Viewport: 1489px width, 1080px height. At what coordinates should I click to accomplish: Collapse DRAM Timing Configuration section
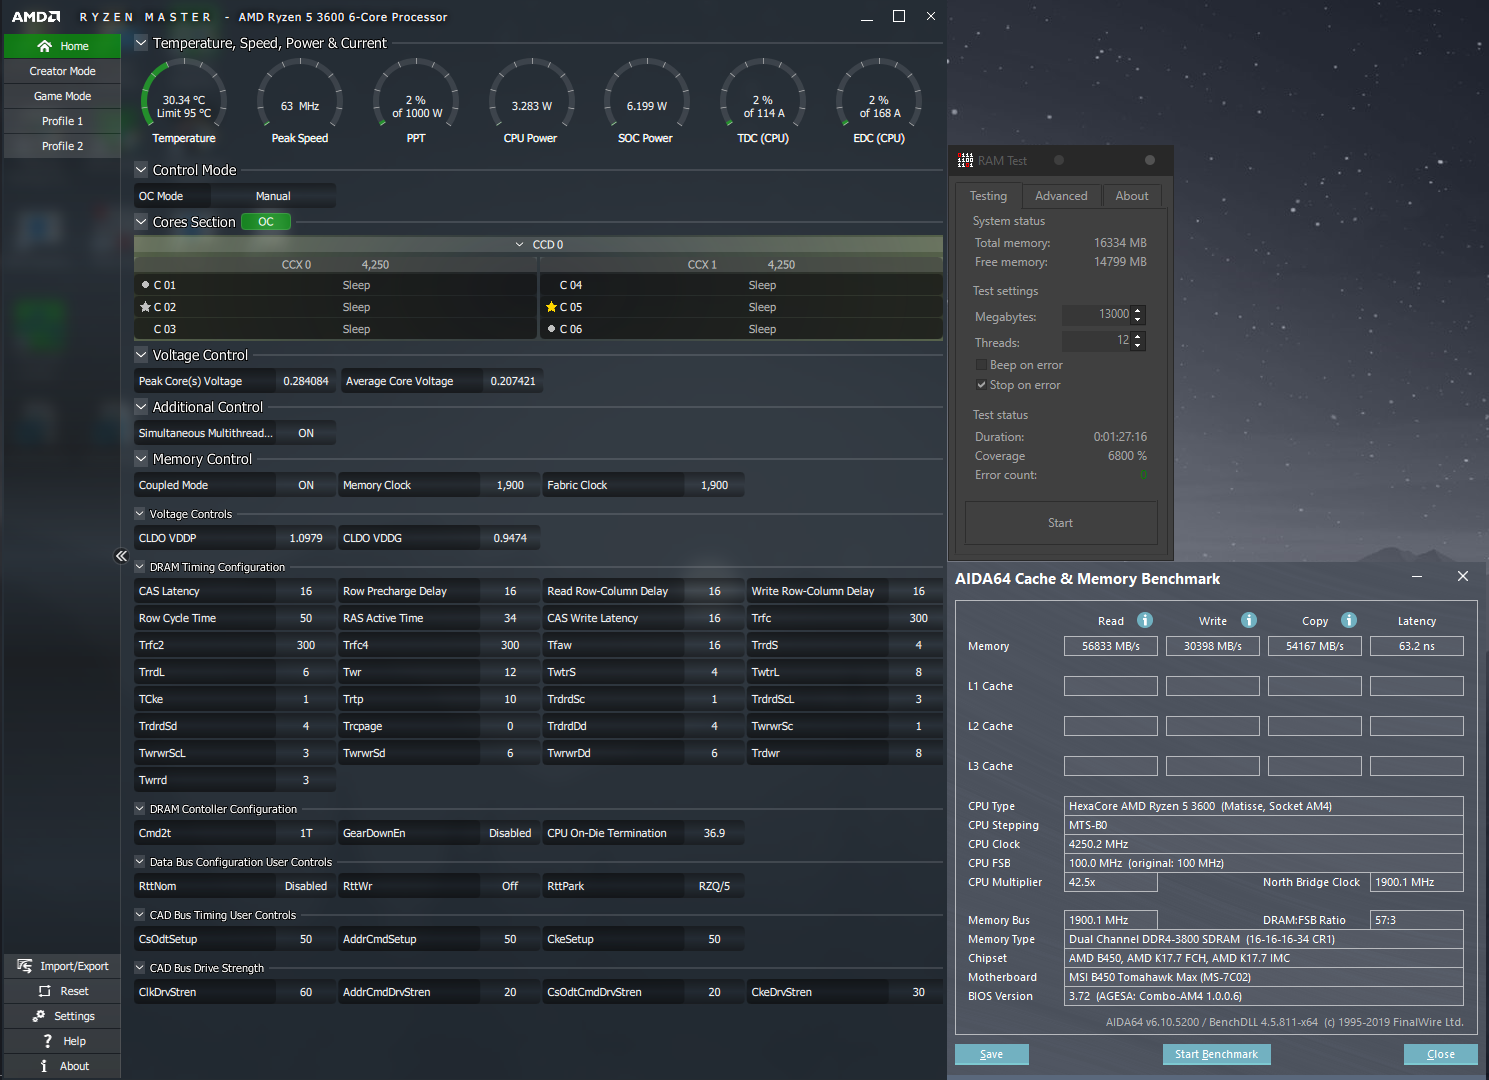[x=140, y=567]
